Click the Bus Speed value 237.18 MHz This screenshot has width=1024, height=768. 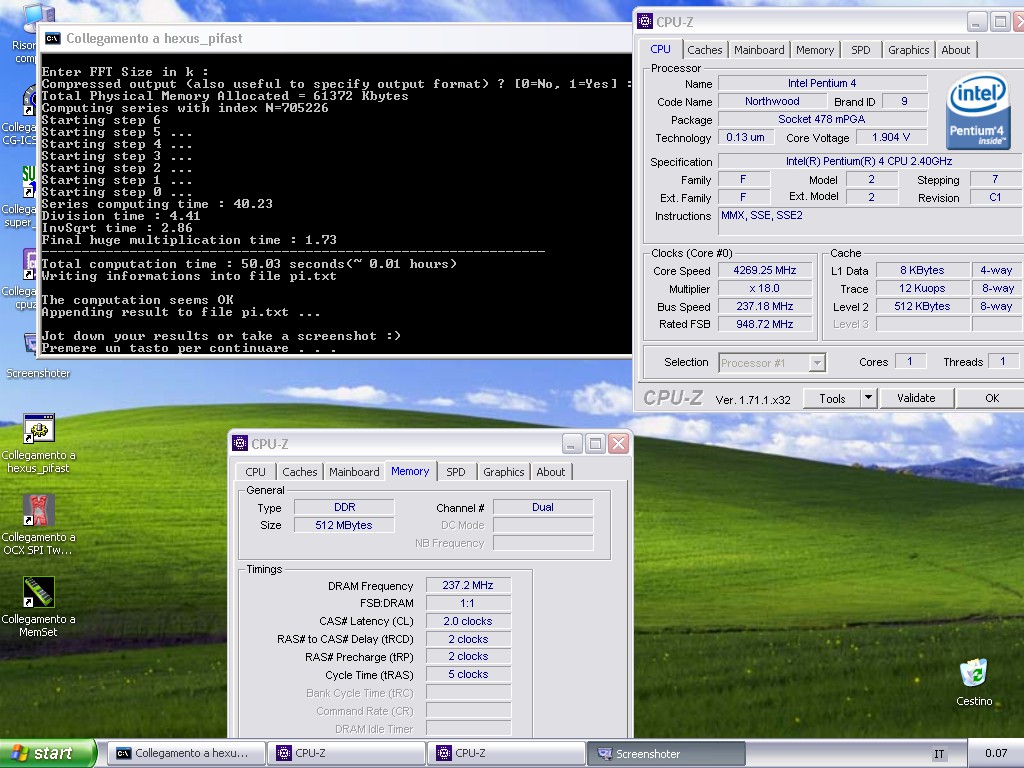(765, 306)
